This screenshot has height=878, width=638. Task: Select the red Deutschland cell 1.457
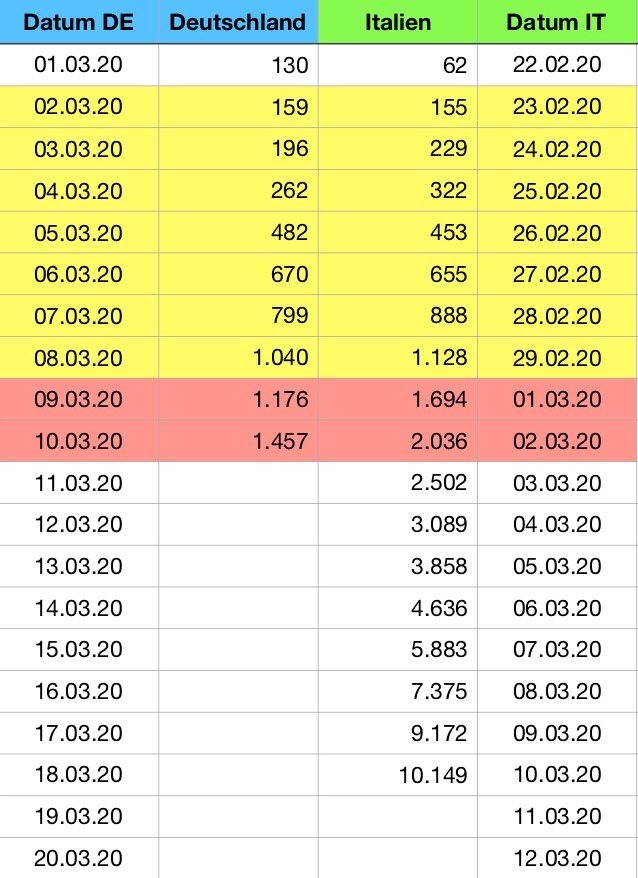point(238,441)
